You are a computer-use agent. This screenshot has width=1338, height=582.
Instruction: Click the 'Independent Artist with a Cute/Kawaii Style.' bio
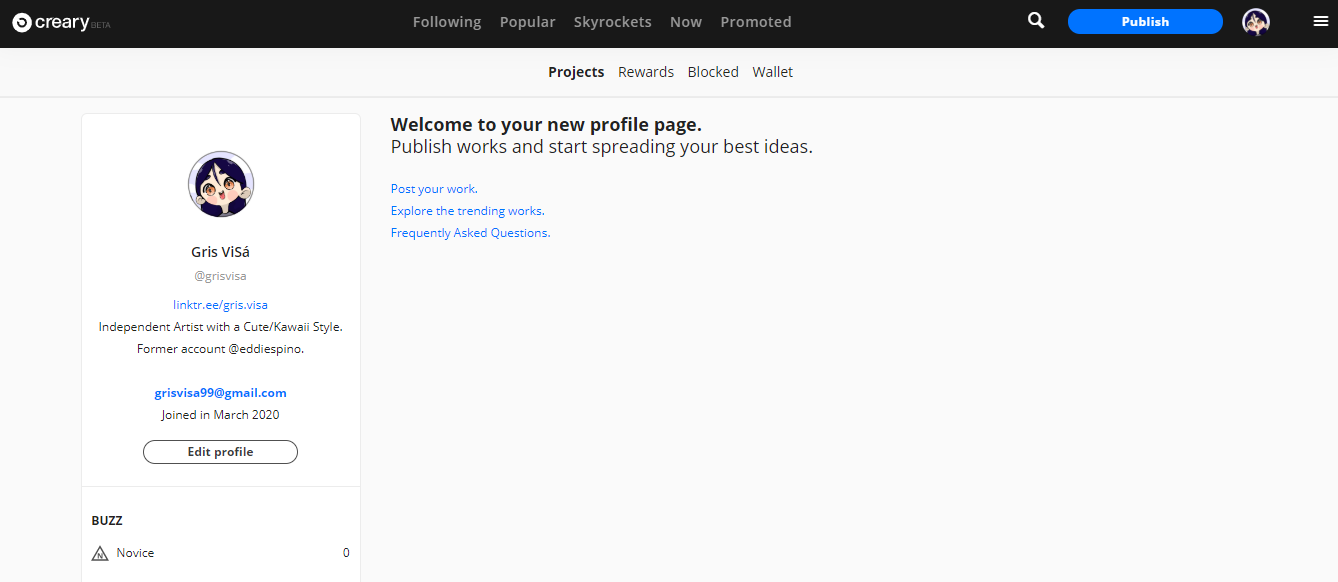coord(221,327)
